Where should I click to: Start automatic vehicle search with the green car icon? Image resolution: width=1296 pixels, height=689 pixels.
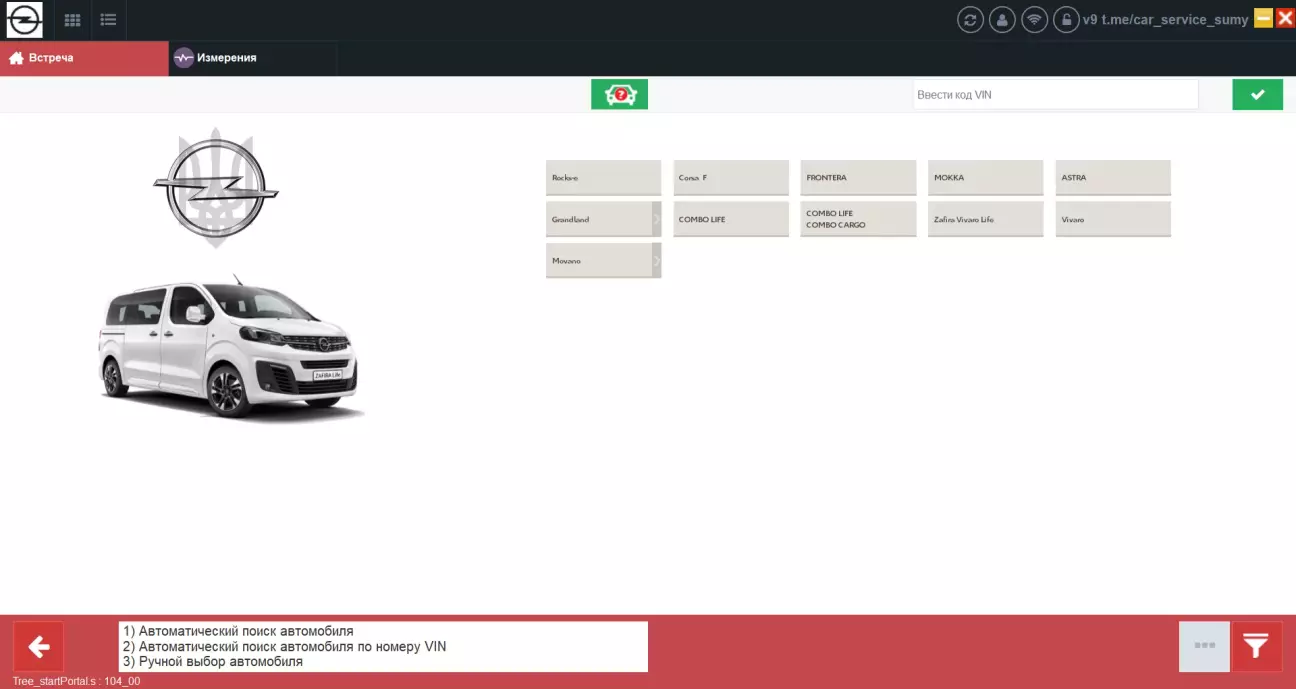(620, 94)
